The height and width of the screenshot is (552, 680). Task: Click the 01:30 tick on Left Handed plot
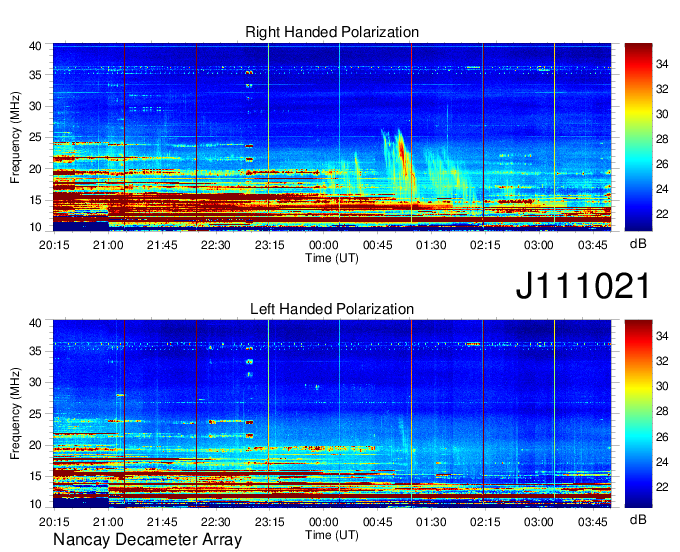point(431,522)
